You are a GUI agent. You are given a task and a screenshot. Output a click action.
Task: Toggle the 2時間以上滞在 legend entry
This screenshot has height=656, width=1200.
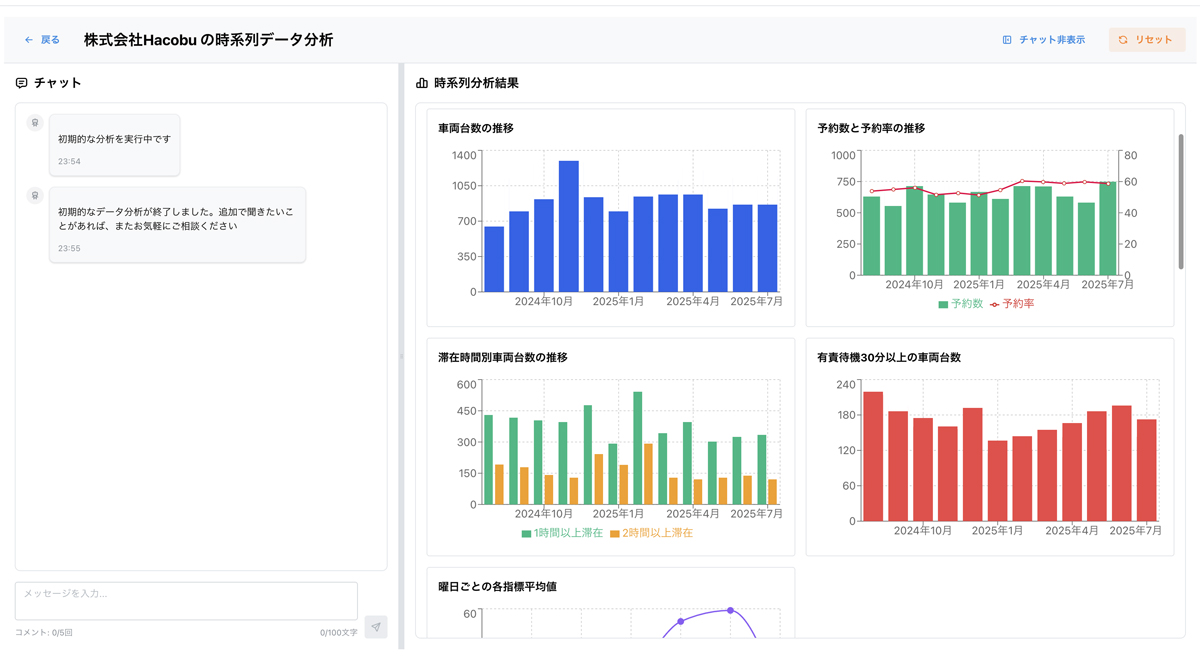coord(651,533)
